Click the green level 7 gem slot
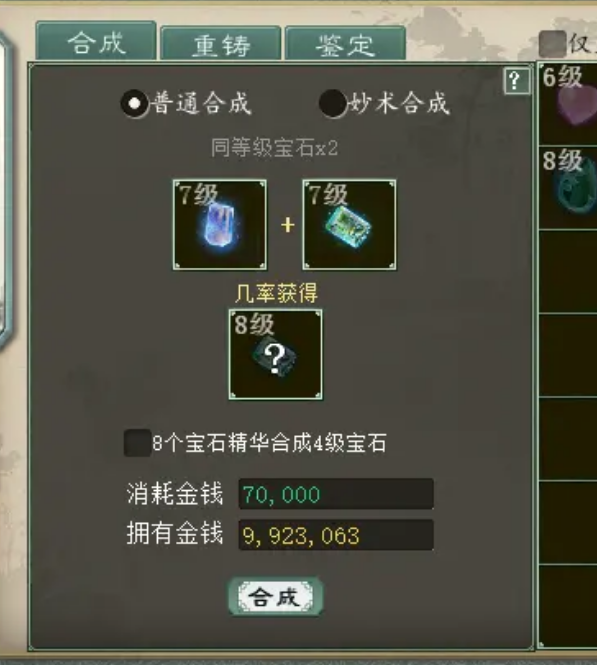Screen dimensions: 597x665 [x=349, y=225]
